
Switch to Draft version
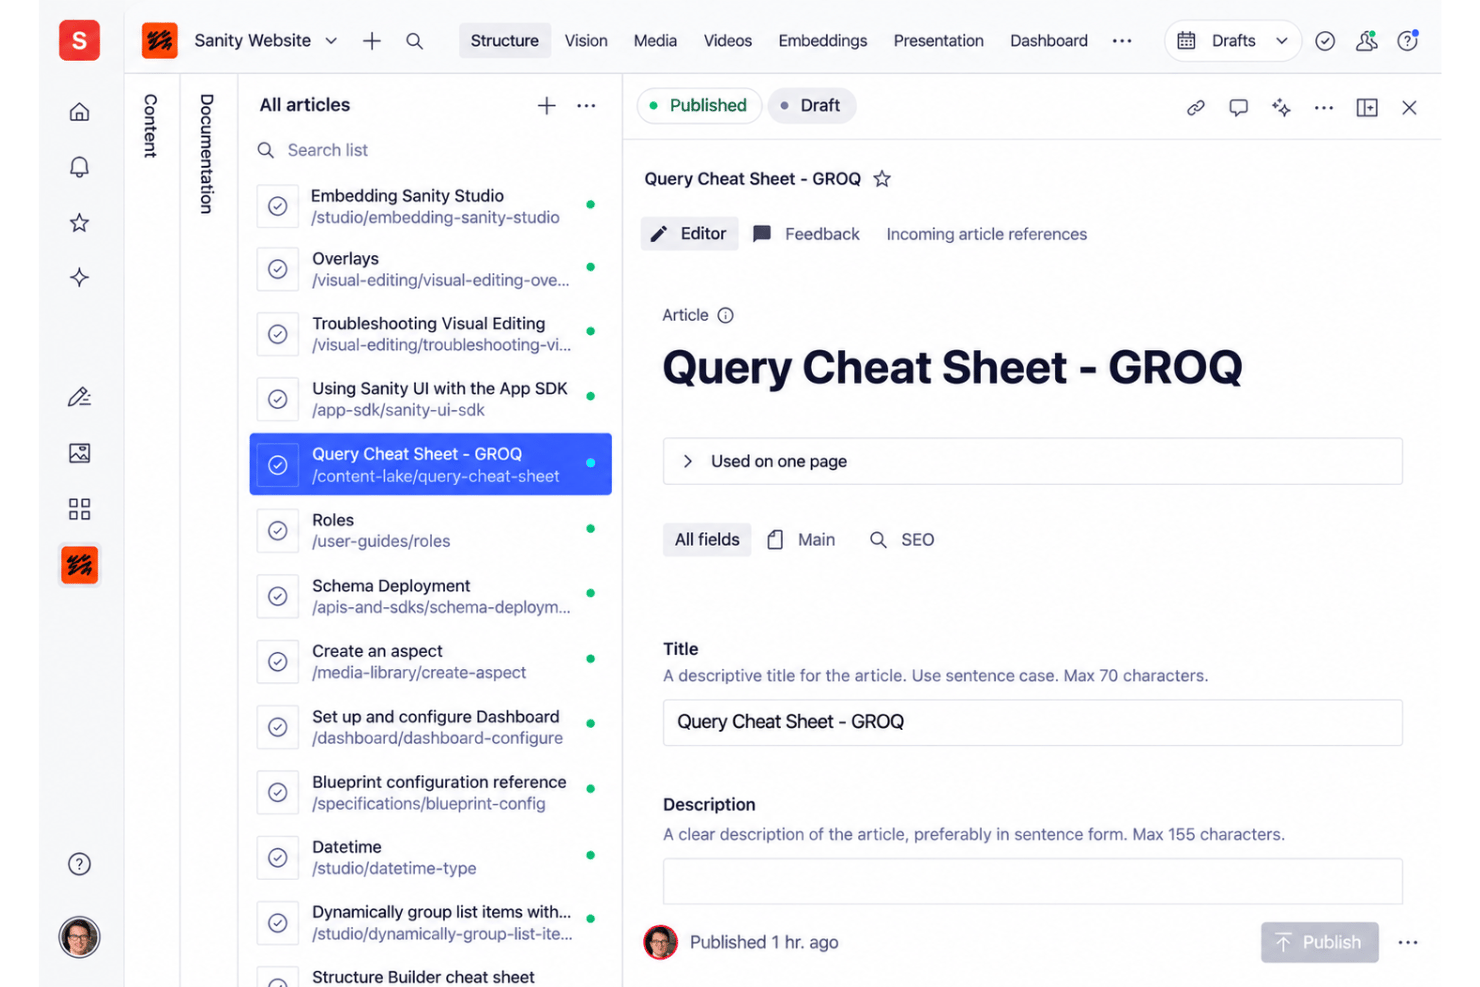(x=811, y=105)
